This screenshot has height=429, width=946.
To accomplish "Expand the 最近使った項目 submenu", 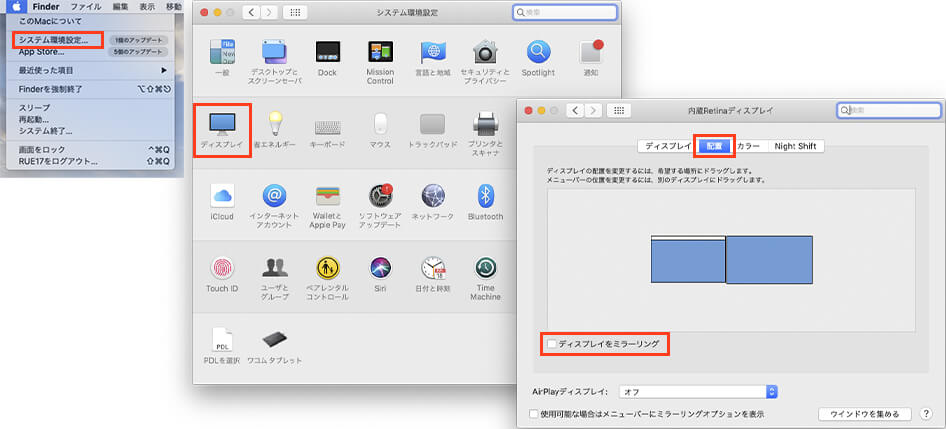I will coord(92,71).
